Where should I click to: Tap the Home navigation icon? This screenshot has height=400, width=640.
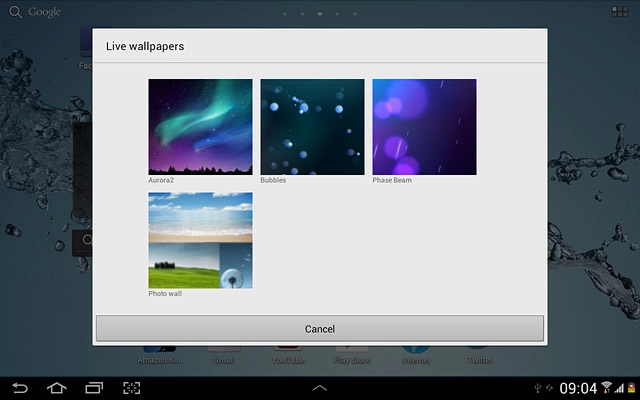(x=56, y=387)
